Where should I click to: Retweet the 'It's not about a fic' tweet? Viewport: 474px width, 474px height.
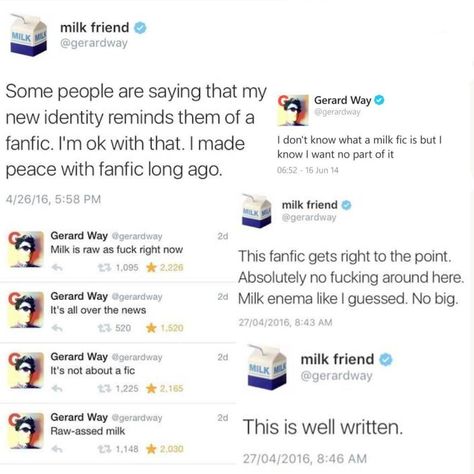click(x=104, y=388)
